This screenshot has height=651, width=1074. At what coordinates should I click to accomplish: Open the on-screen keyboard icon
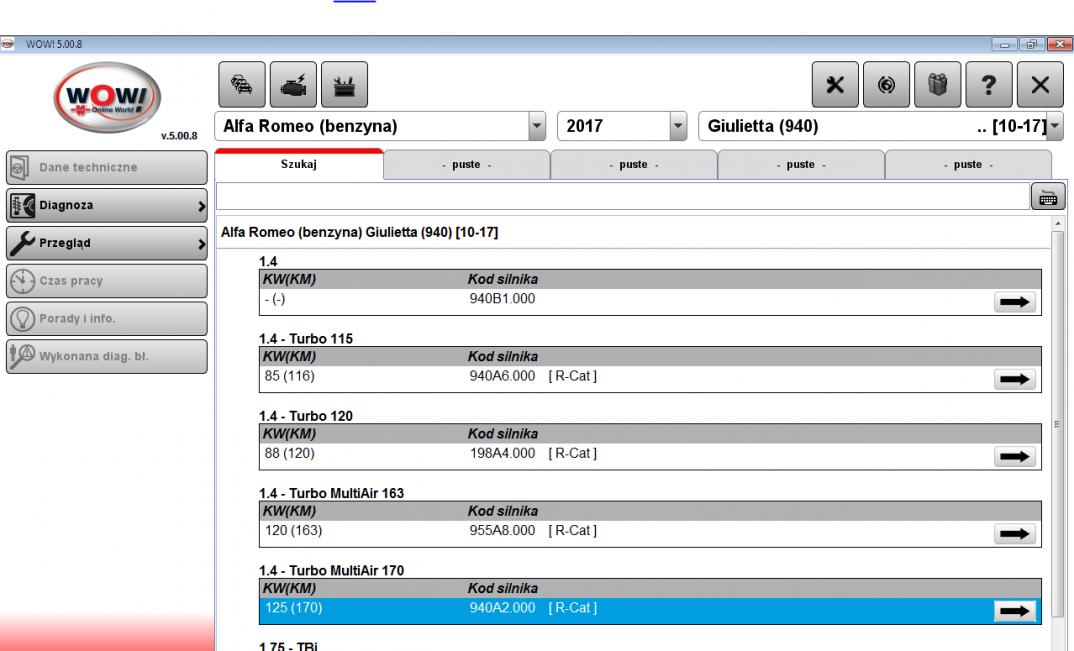click(1048, 197)
